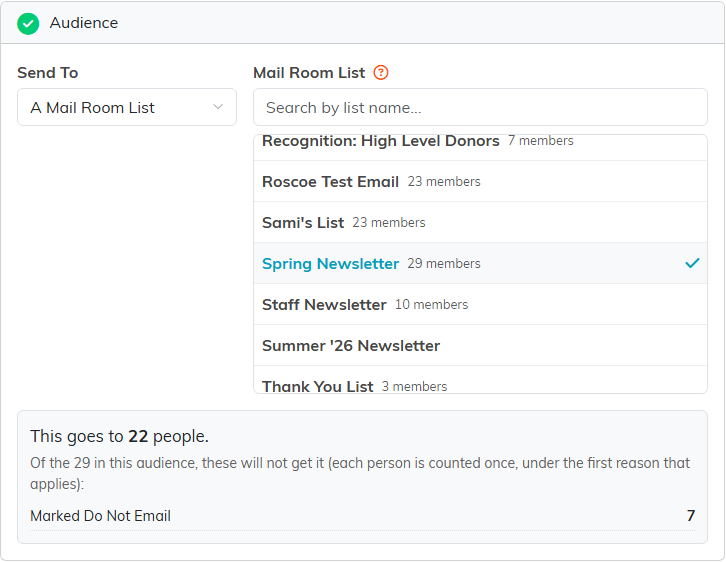This screenshot has width=726, height=562.
Task: Select the Spring Newsletter list row
Action: (480, 263)
